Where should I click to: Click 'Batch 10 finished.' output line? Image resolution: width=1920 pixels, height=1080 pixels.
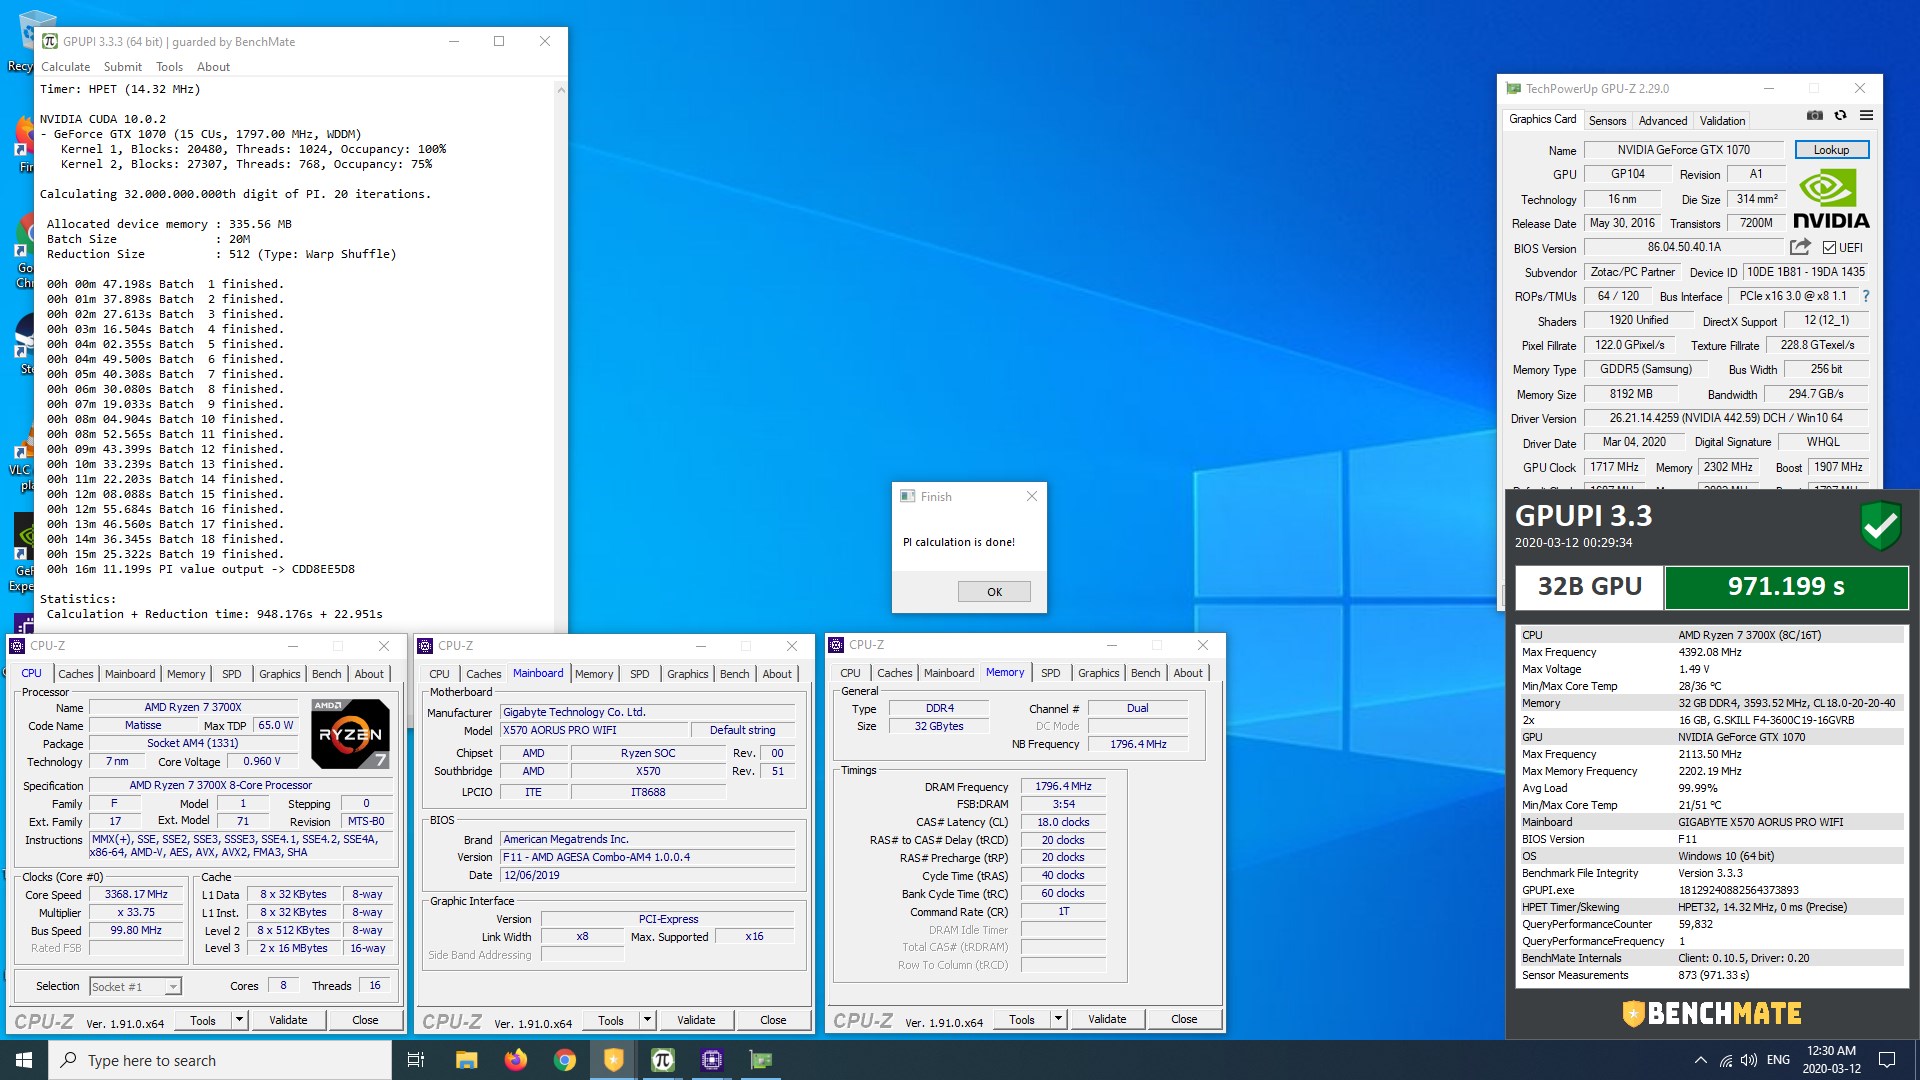(165, 419)
